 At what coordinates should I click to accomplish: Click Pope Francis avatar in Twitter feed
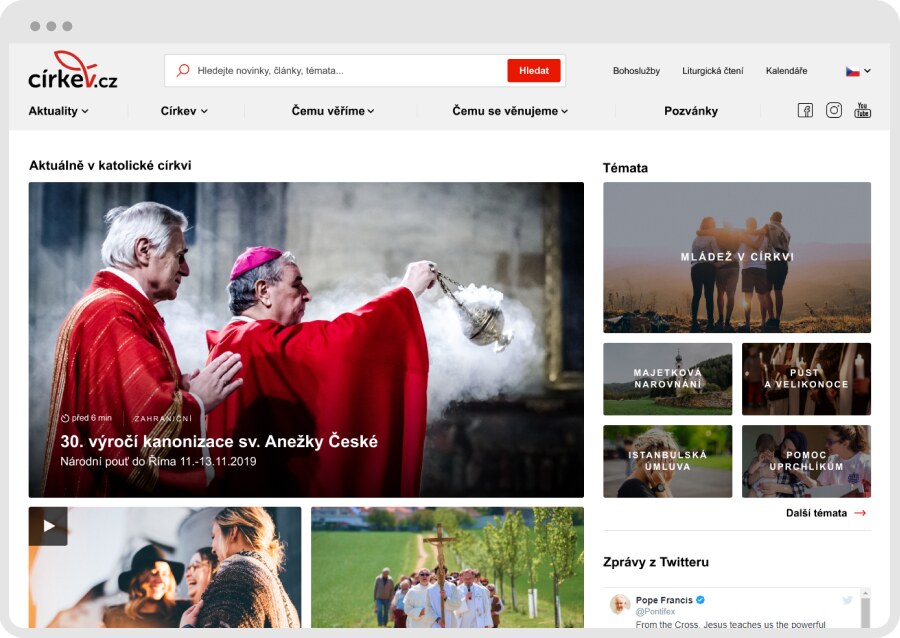coord(619,604)
